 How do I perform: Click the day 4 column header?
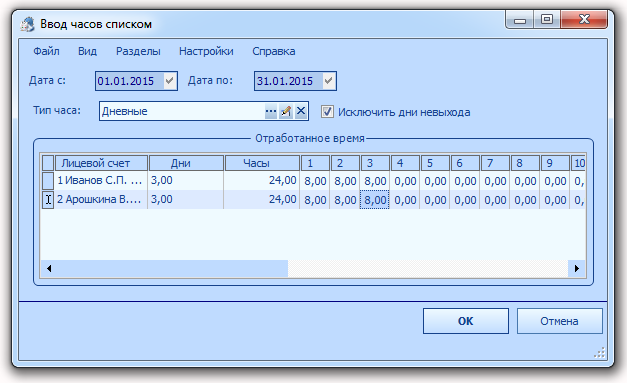[405, 163]
